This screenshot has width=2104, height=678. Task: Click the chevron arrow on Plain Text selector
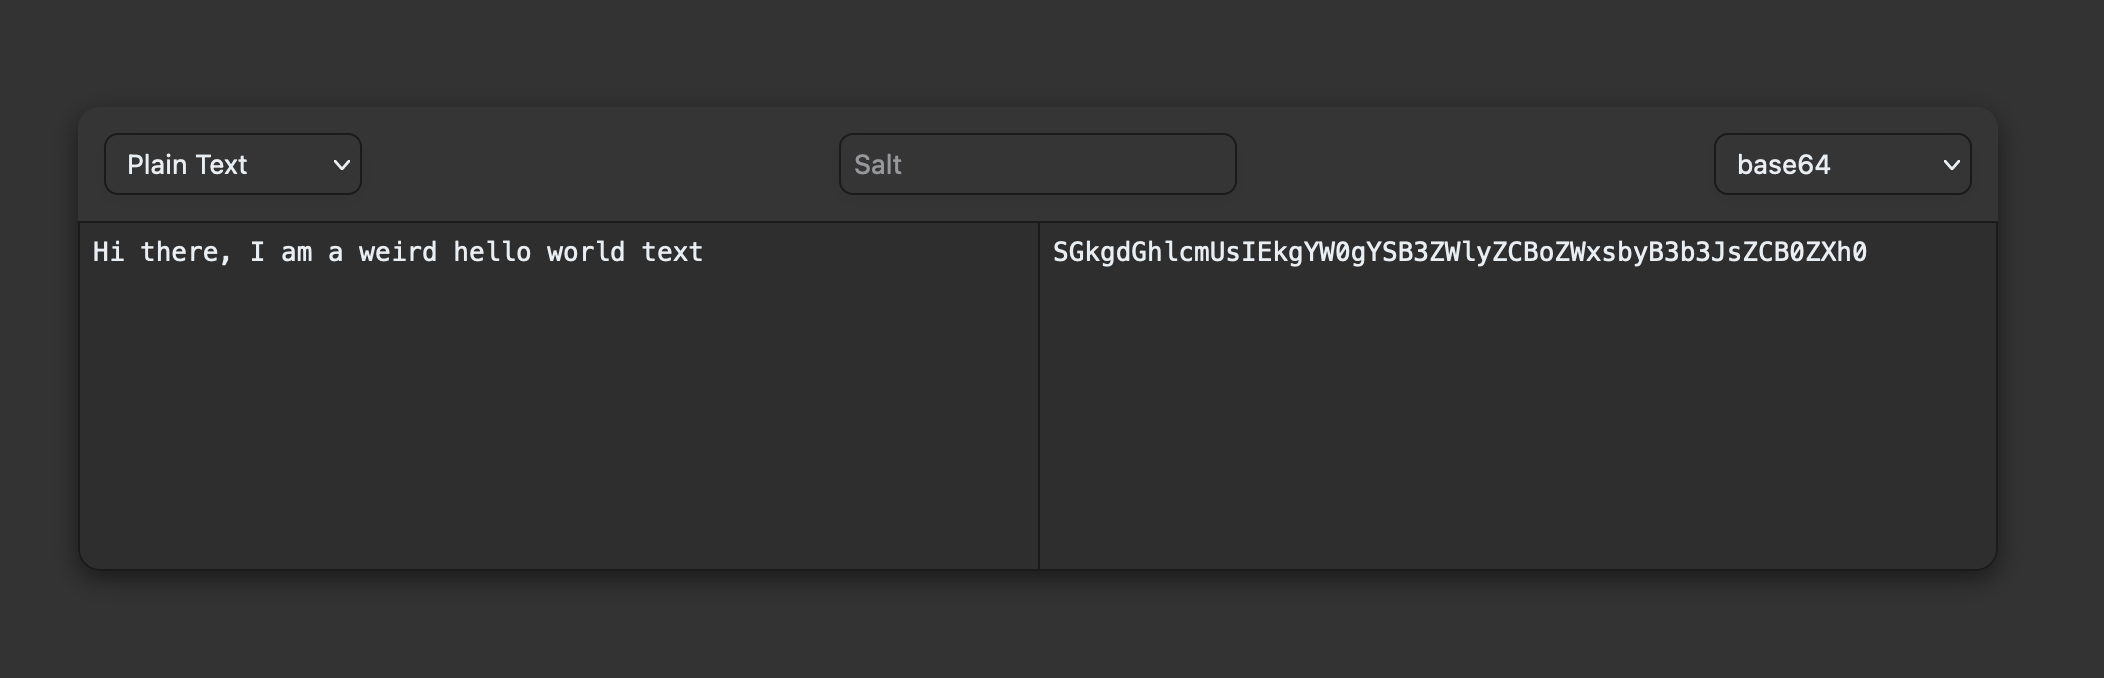click(341, 165)
